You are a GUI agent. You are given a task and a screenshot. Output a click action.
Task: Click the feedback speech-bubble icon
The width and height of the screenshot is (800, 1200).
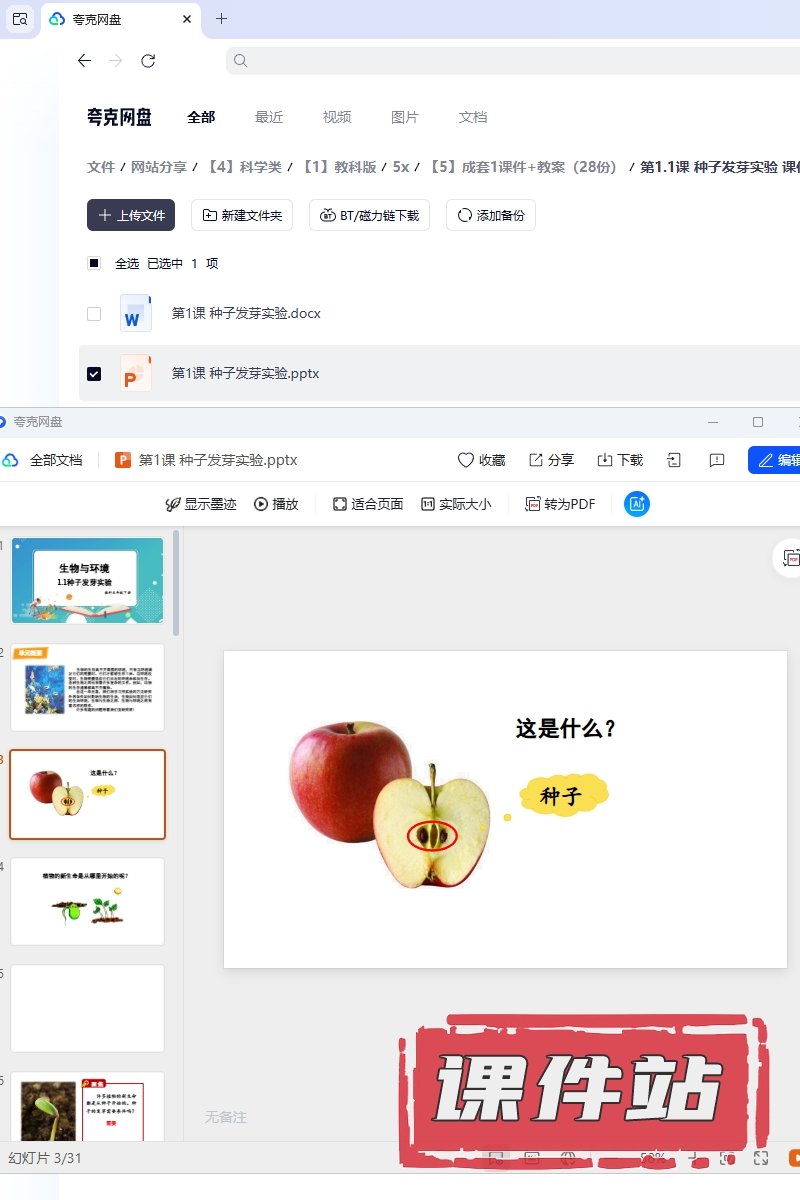tap(716, 460)
